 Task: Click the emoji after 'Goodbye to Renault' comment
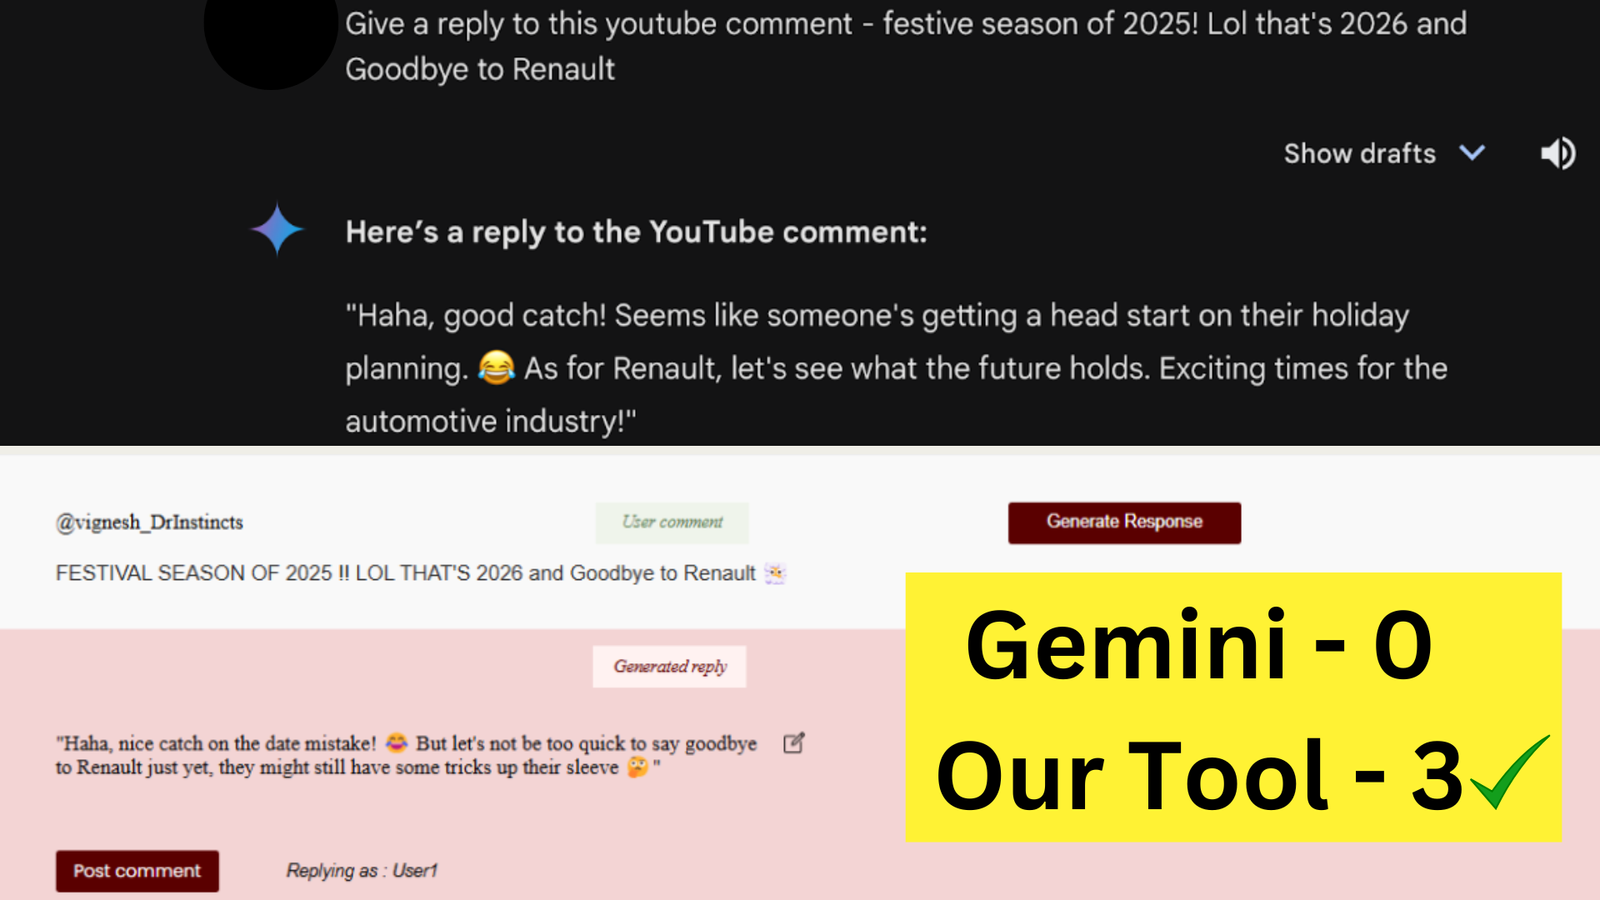pyautogui.click(x=775, y=573)
